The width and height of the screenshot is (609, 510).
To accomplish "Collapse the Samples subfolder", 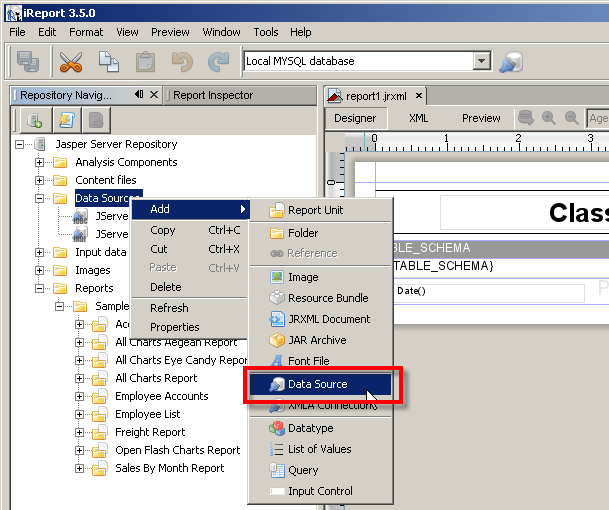I will click(x=59, y=306).
